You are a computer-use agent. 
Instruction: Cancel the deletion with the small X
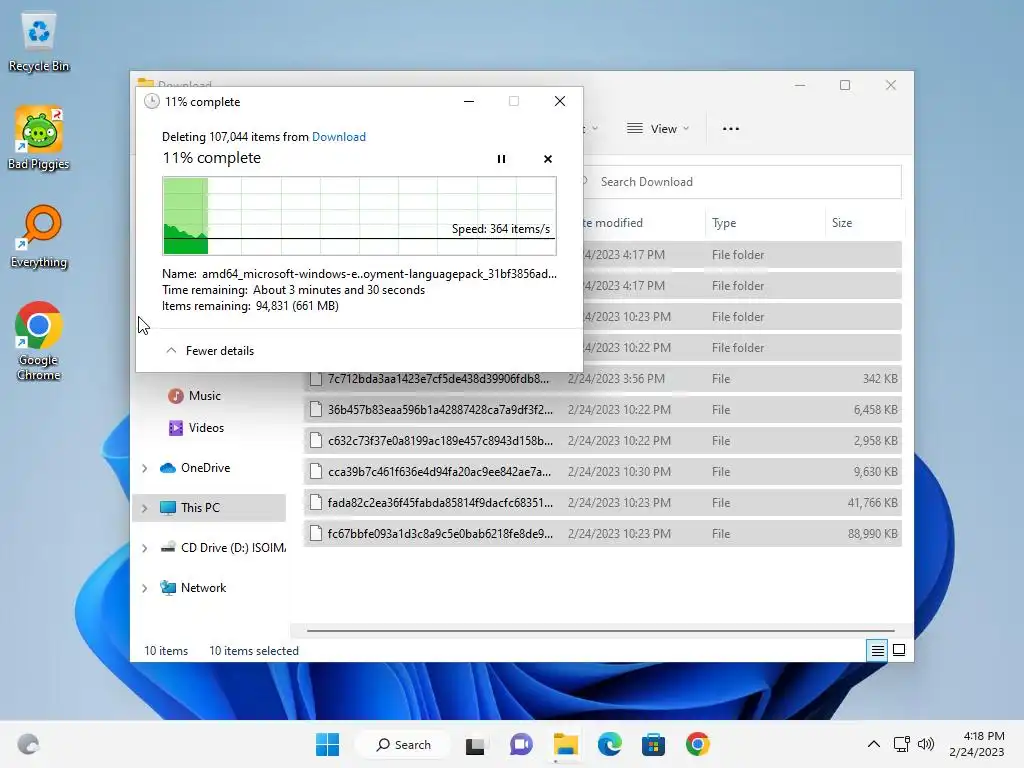coord(548,159)
